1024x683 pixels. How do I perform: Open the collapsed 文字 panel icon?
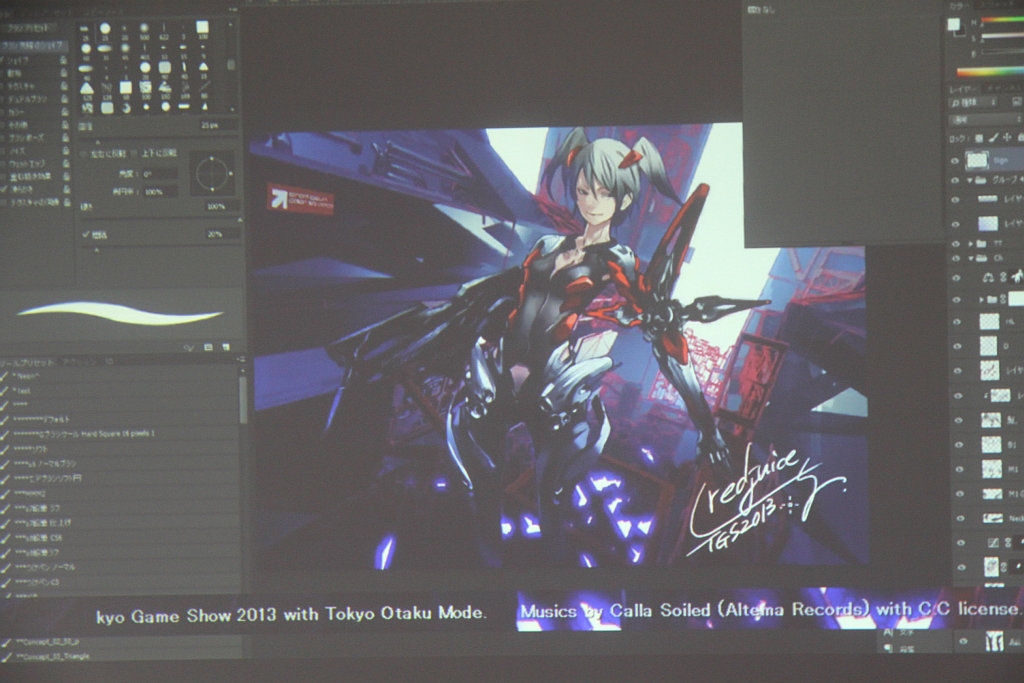click(888, 633)
